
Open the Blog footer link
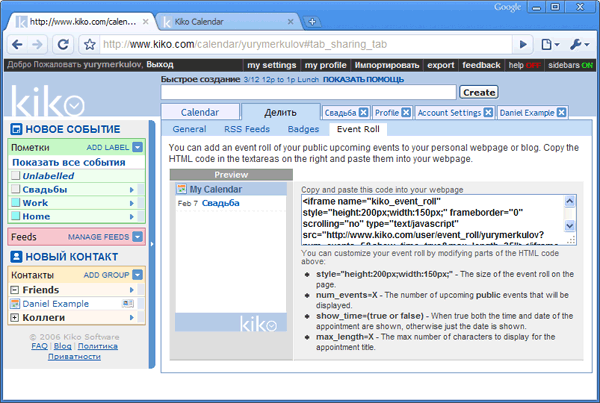point(62,346)
